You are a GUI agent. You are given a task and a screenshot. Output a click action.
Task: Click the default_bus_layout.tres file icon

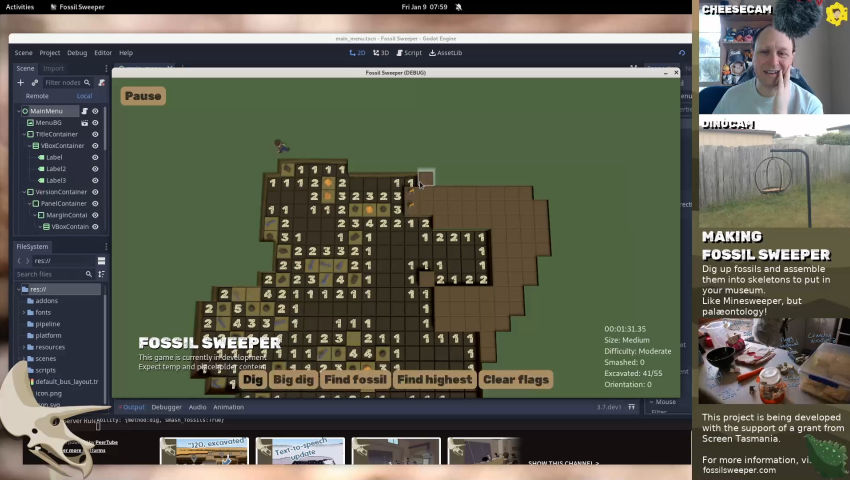[31, 382]
